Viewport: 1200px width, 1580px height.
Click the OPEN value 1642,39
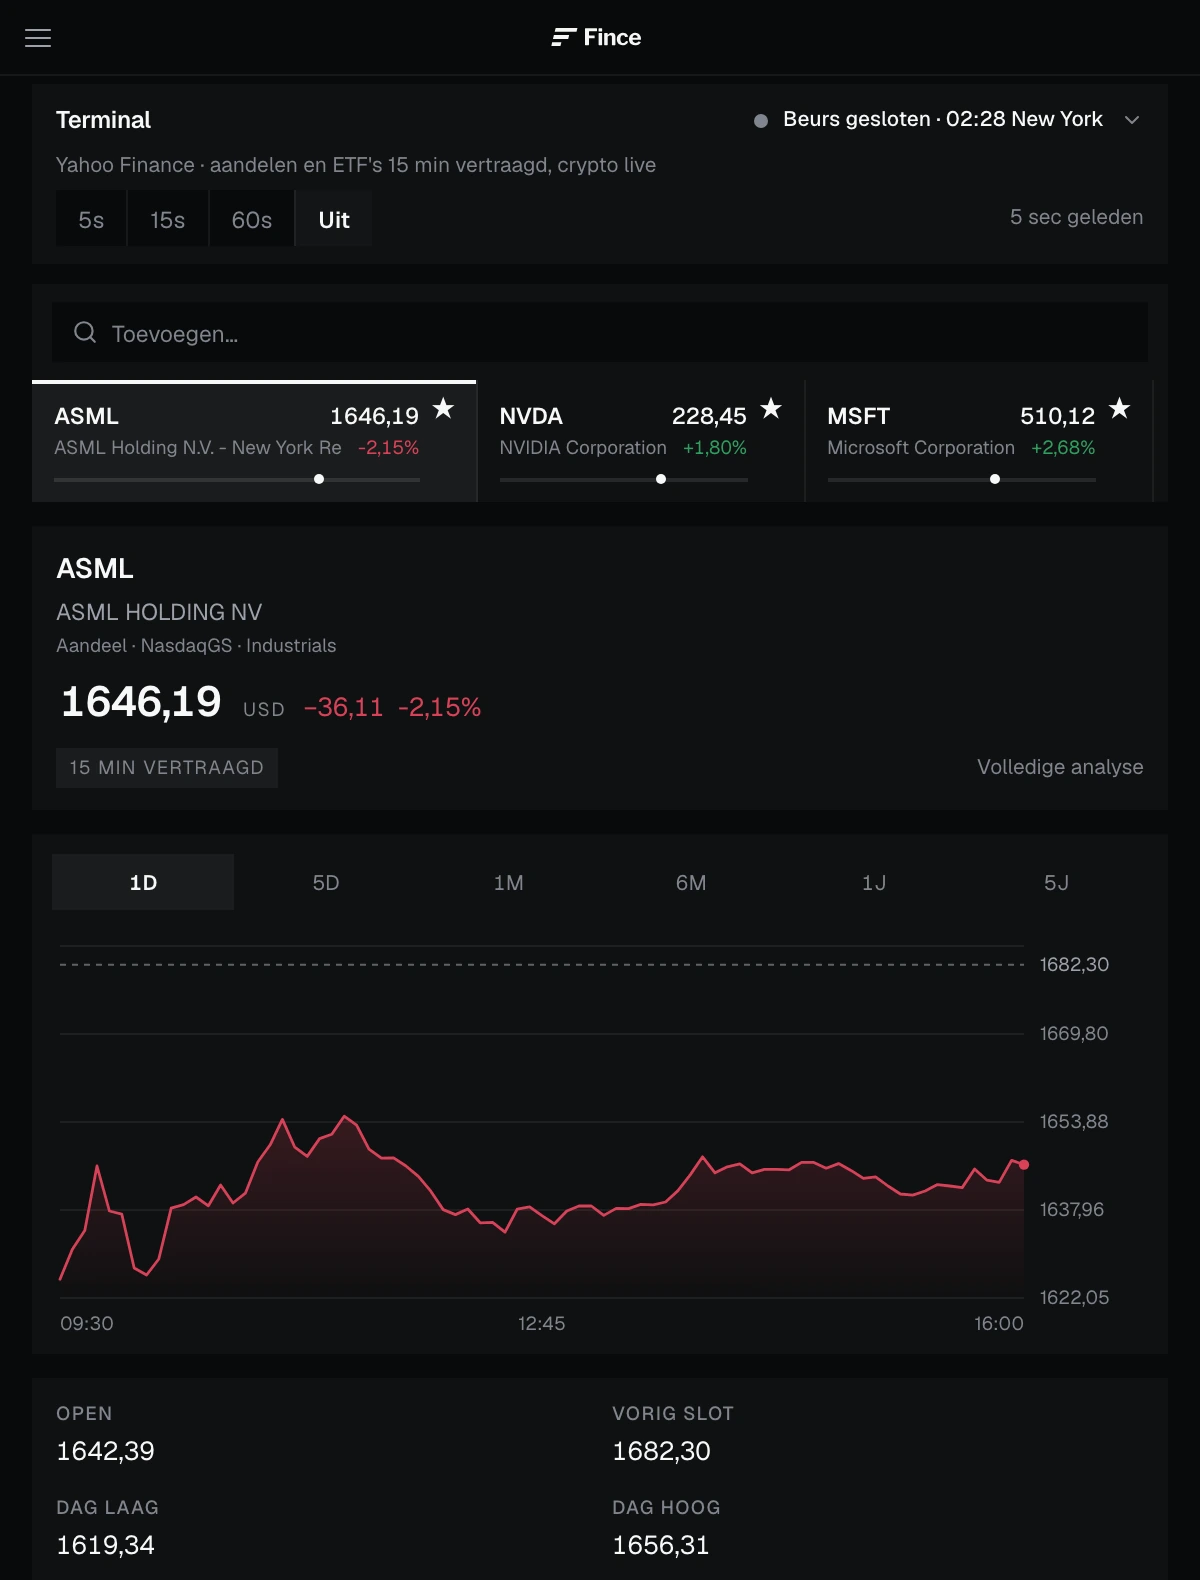point(105,1451)
